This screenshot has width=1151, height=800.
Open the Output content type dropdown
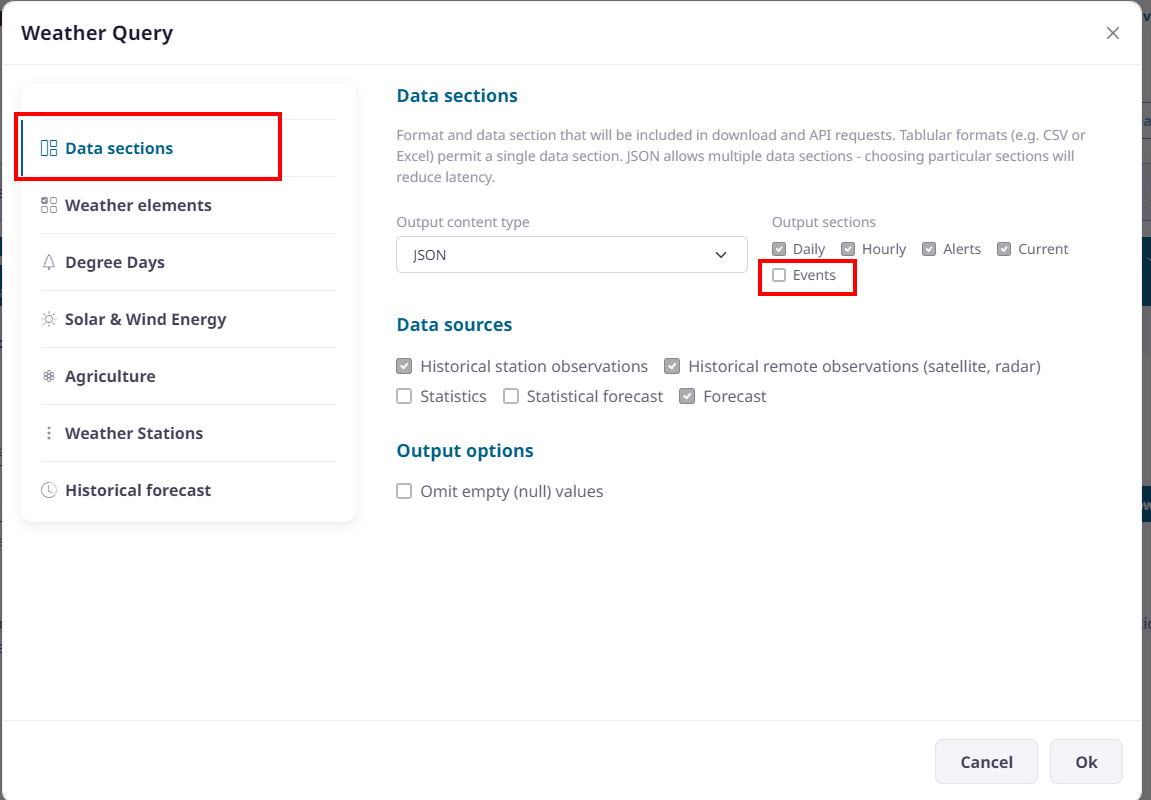pyautogui.click(x=571, y=255)
